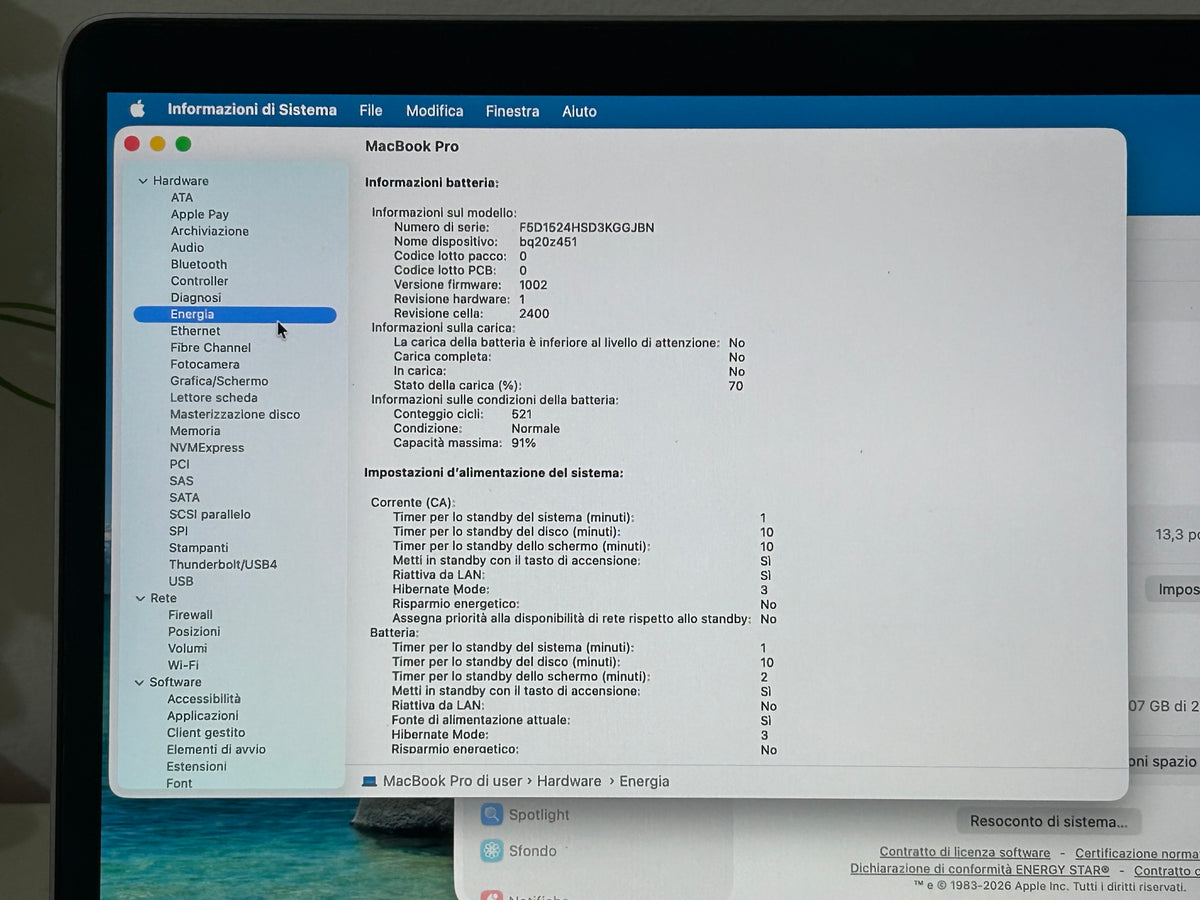1200x900 pixels.
Task: Select ATA in the sidebar
Action: (182, 198)
